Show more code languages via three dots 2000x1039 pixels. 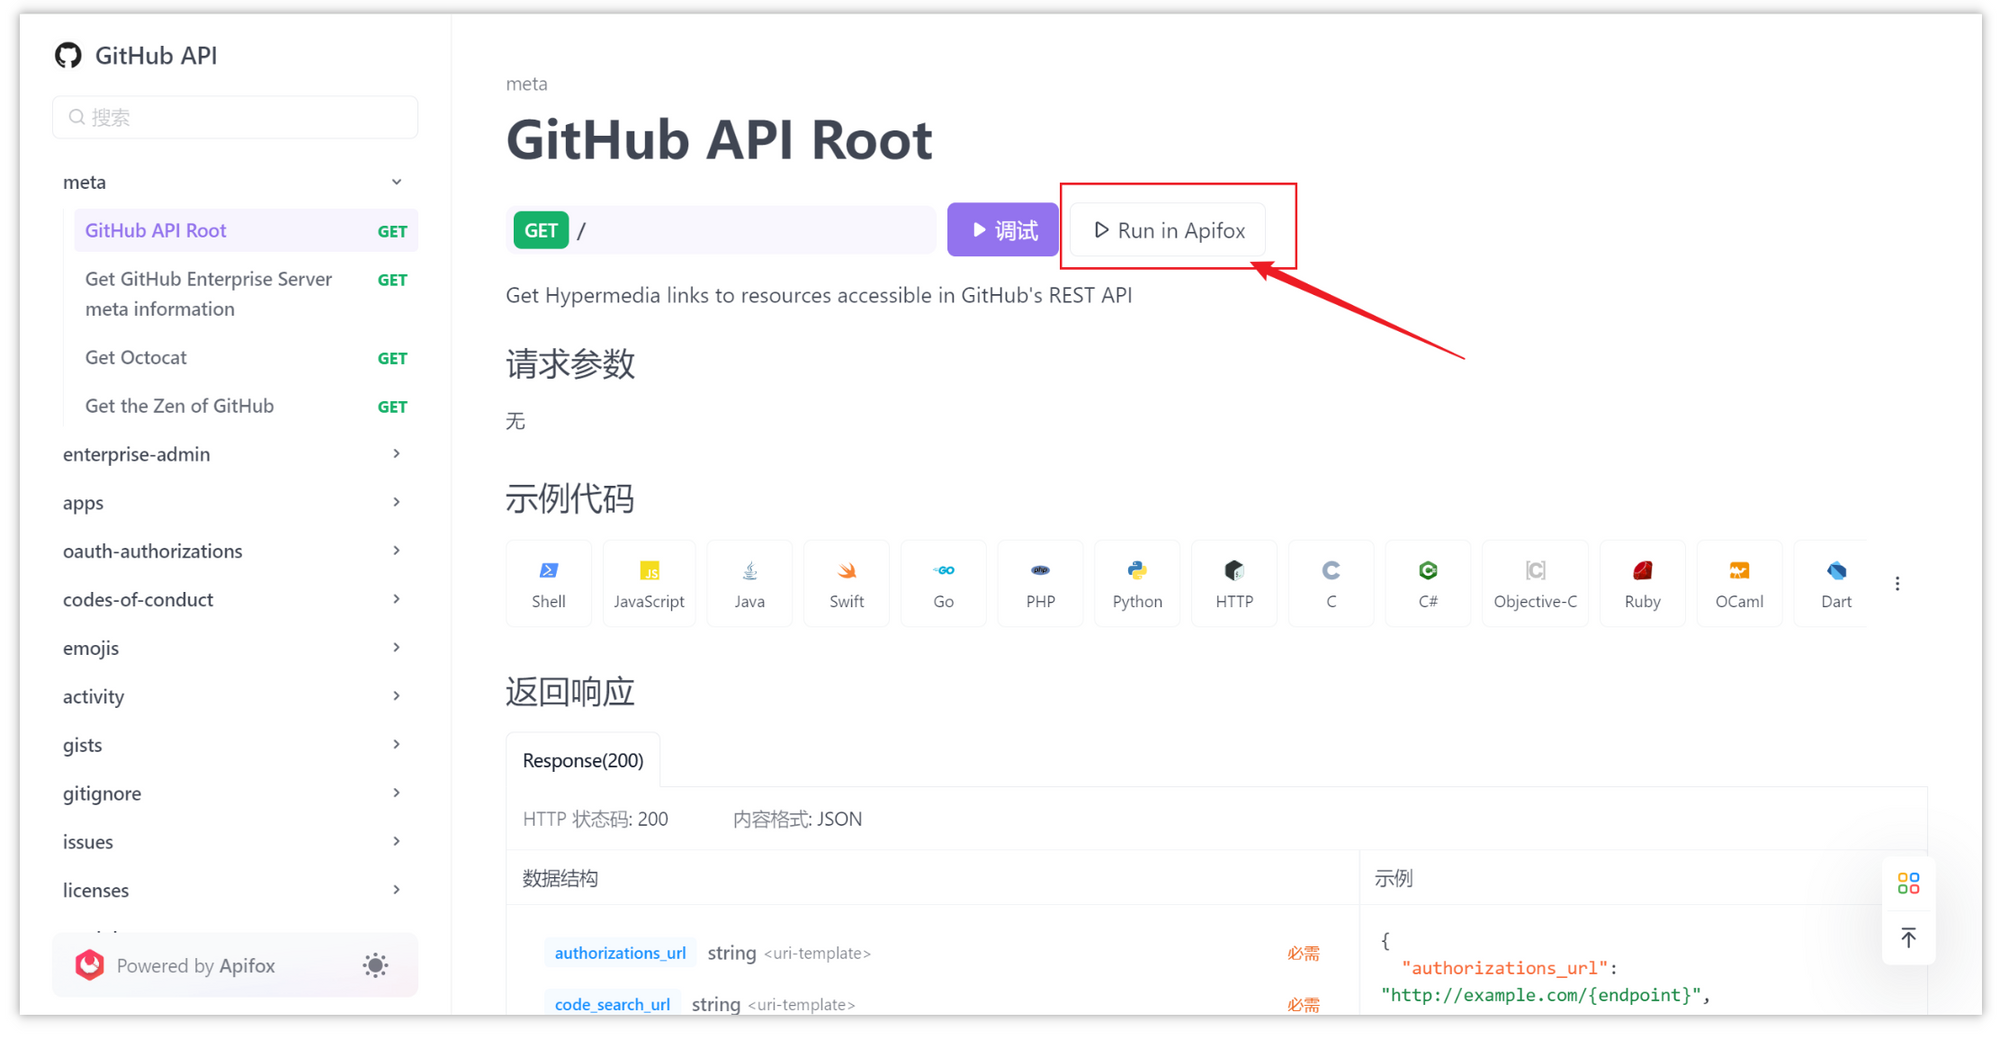pyautogui.click(x=1897, y=583)
